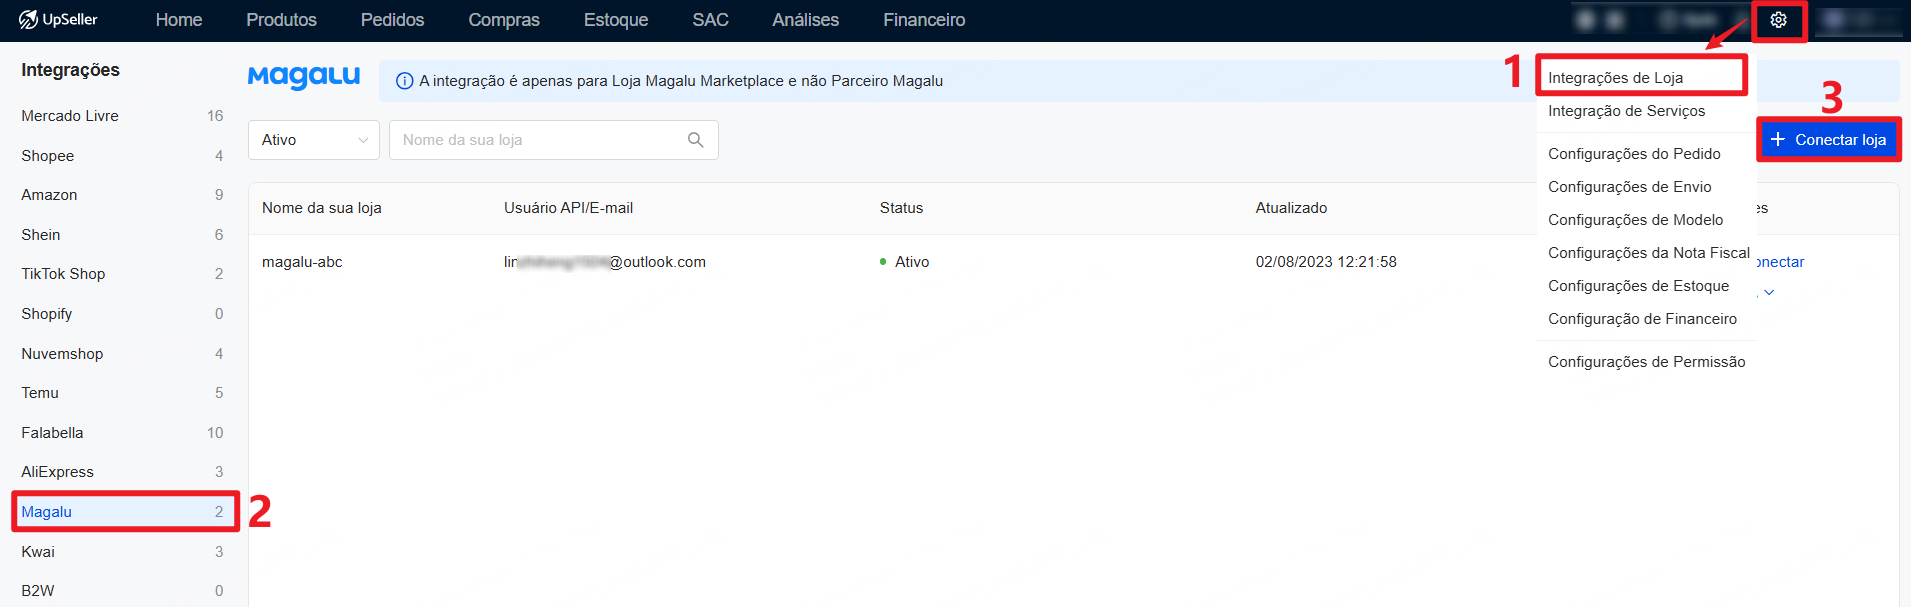This screenshot has height=607, width=1911.
Task: Open the Financeiro menu
Action: (924, 20)
